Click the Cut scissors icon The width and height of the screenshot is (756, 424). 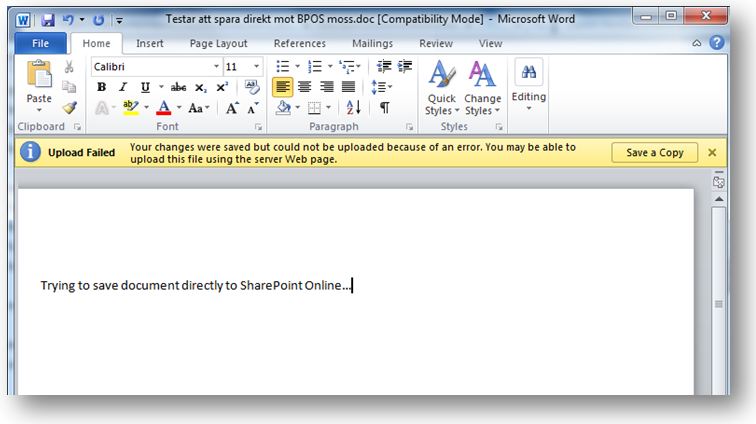[69, 67]
